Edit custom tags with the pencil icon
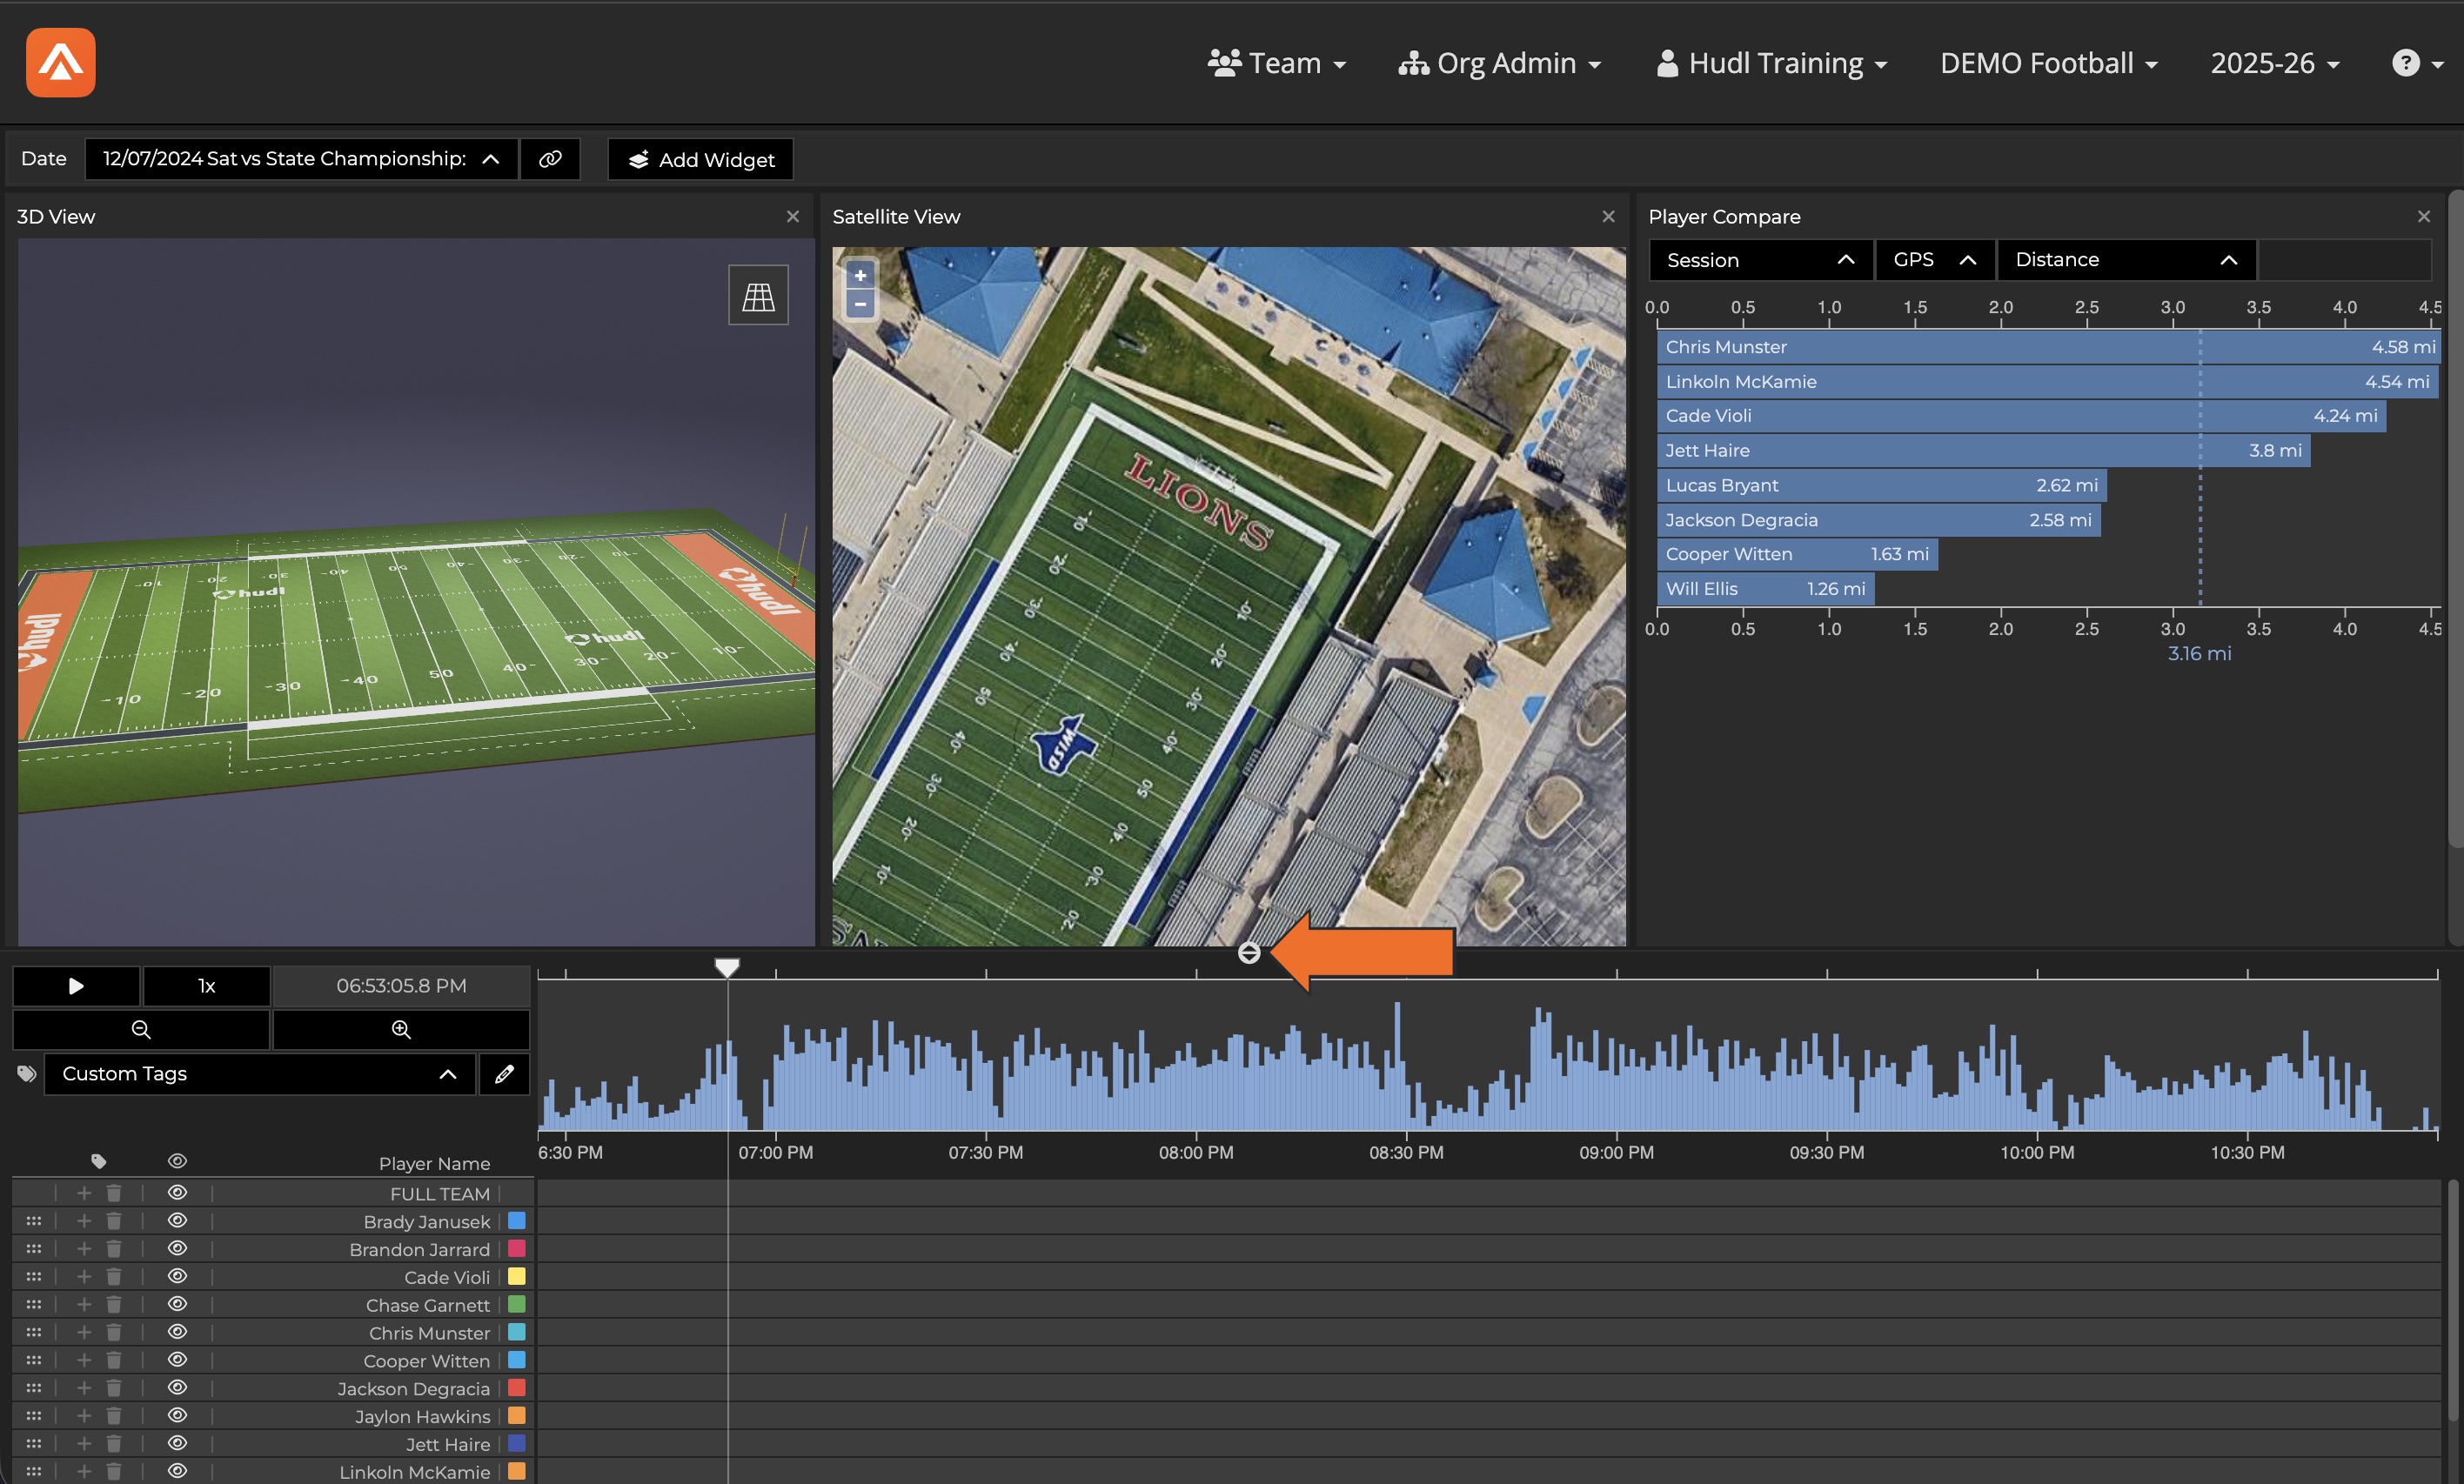2464x1484 pixels. (504, 1074)
